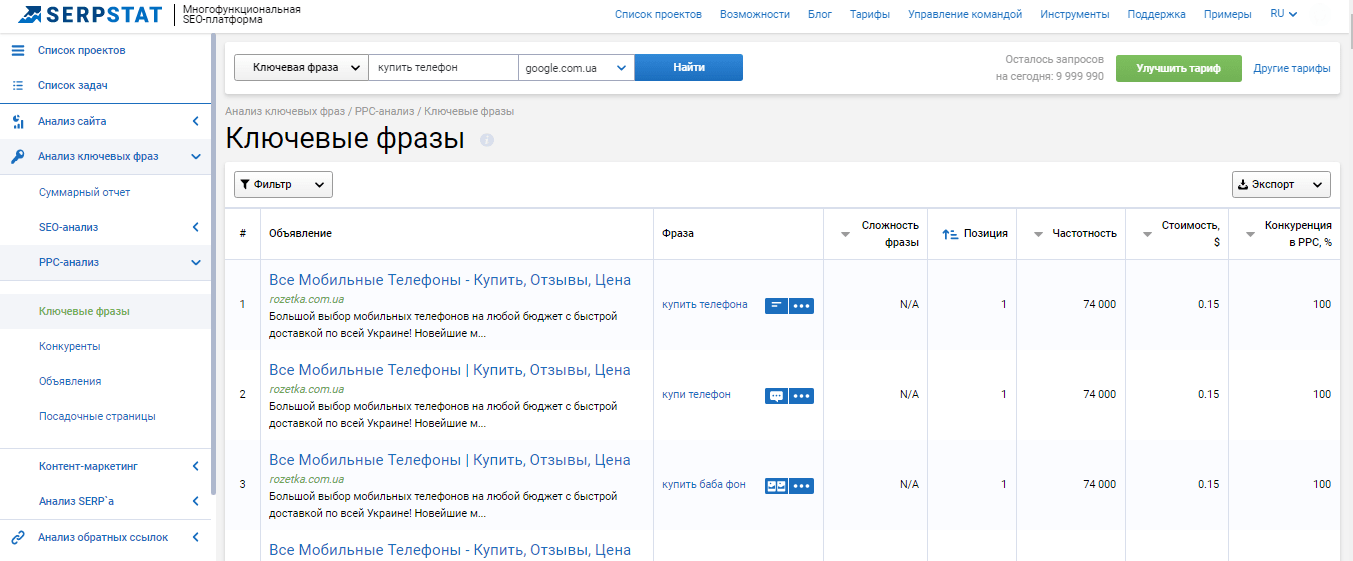Click the blue Найти button
1353x561 pixels.
(x=689, y=67)
